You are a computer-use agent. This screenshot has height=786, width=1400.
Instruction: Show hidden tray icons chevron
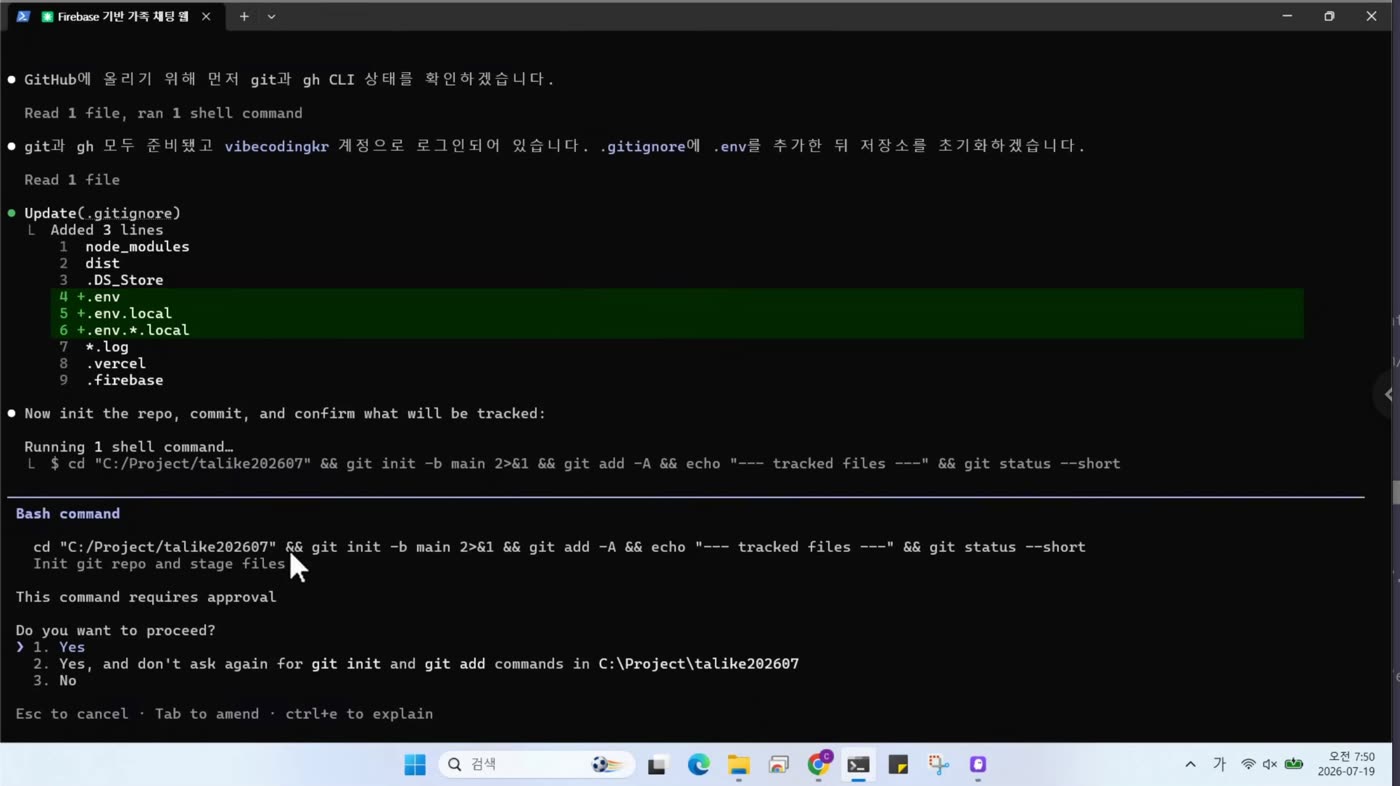pyautogui.click(x=1190, y=765)
